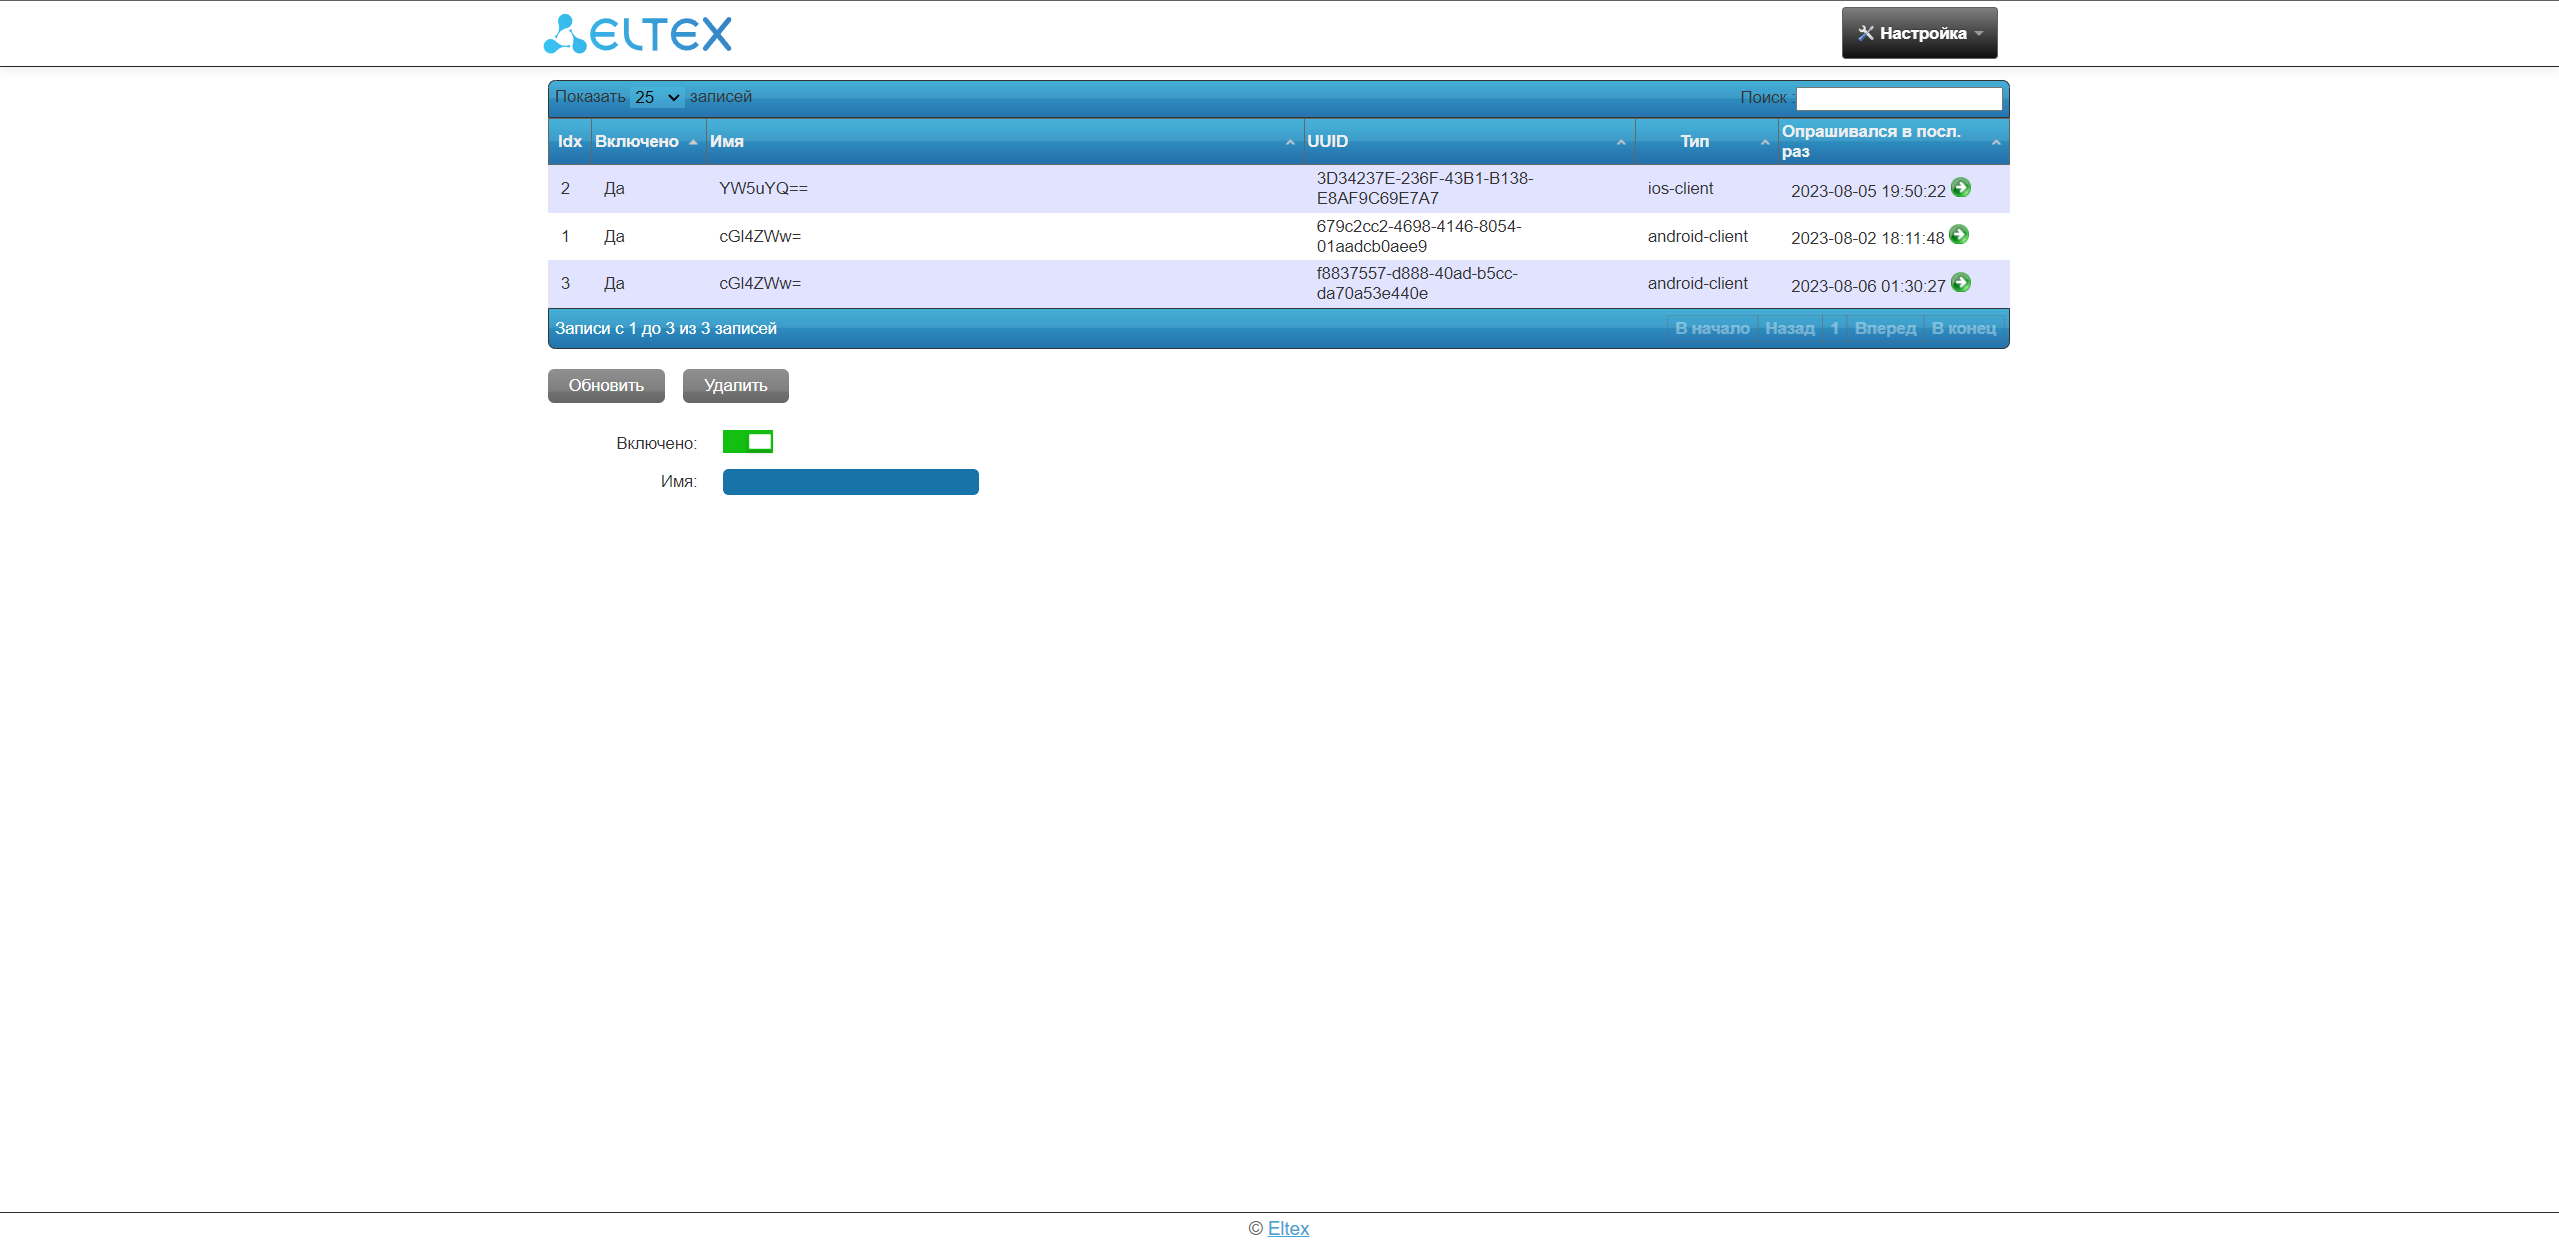
Task: Click Вперед pagination button
Action: pyautogui.click(x=1884, y=328)
